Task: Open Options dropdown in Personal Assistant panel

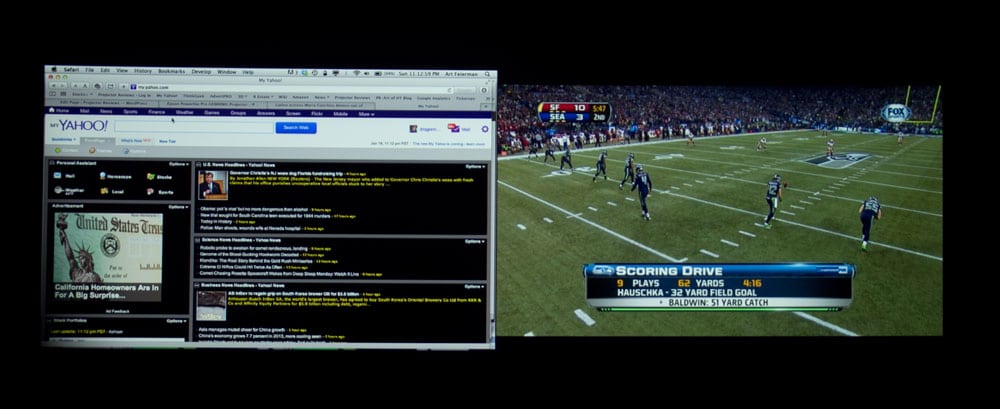Action: [179, 163]
